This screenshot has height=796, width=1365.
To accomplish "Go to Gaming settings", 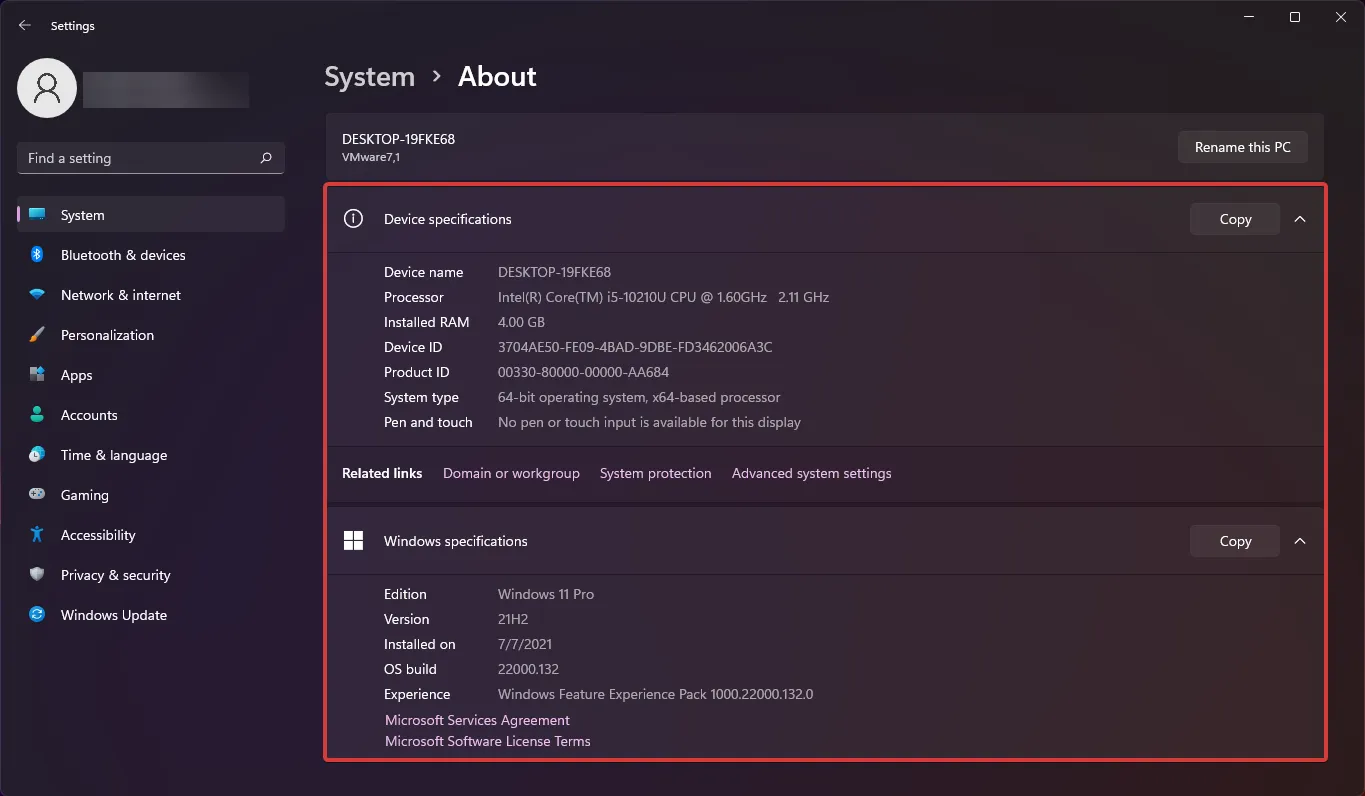I will (84, 495).
